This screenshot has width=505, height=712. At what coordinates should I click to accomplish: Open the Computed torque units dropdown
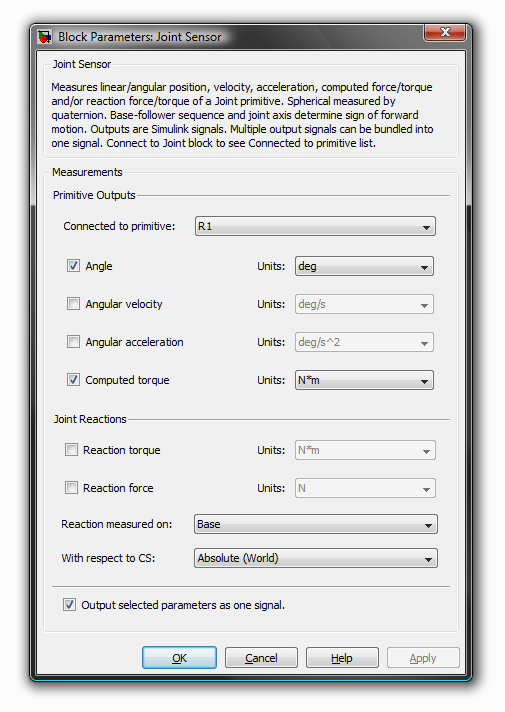[x=364, y=380]
